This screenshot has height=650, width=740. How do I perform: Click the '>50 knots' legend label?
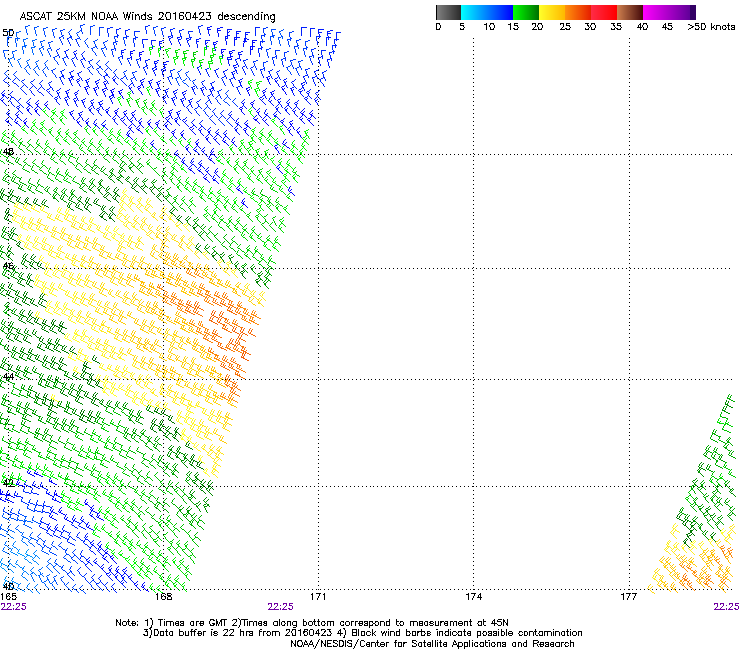click(x=711, y=27)
